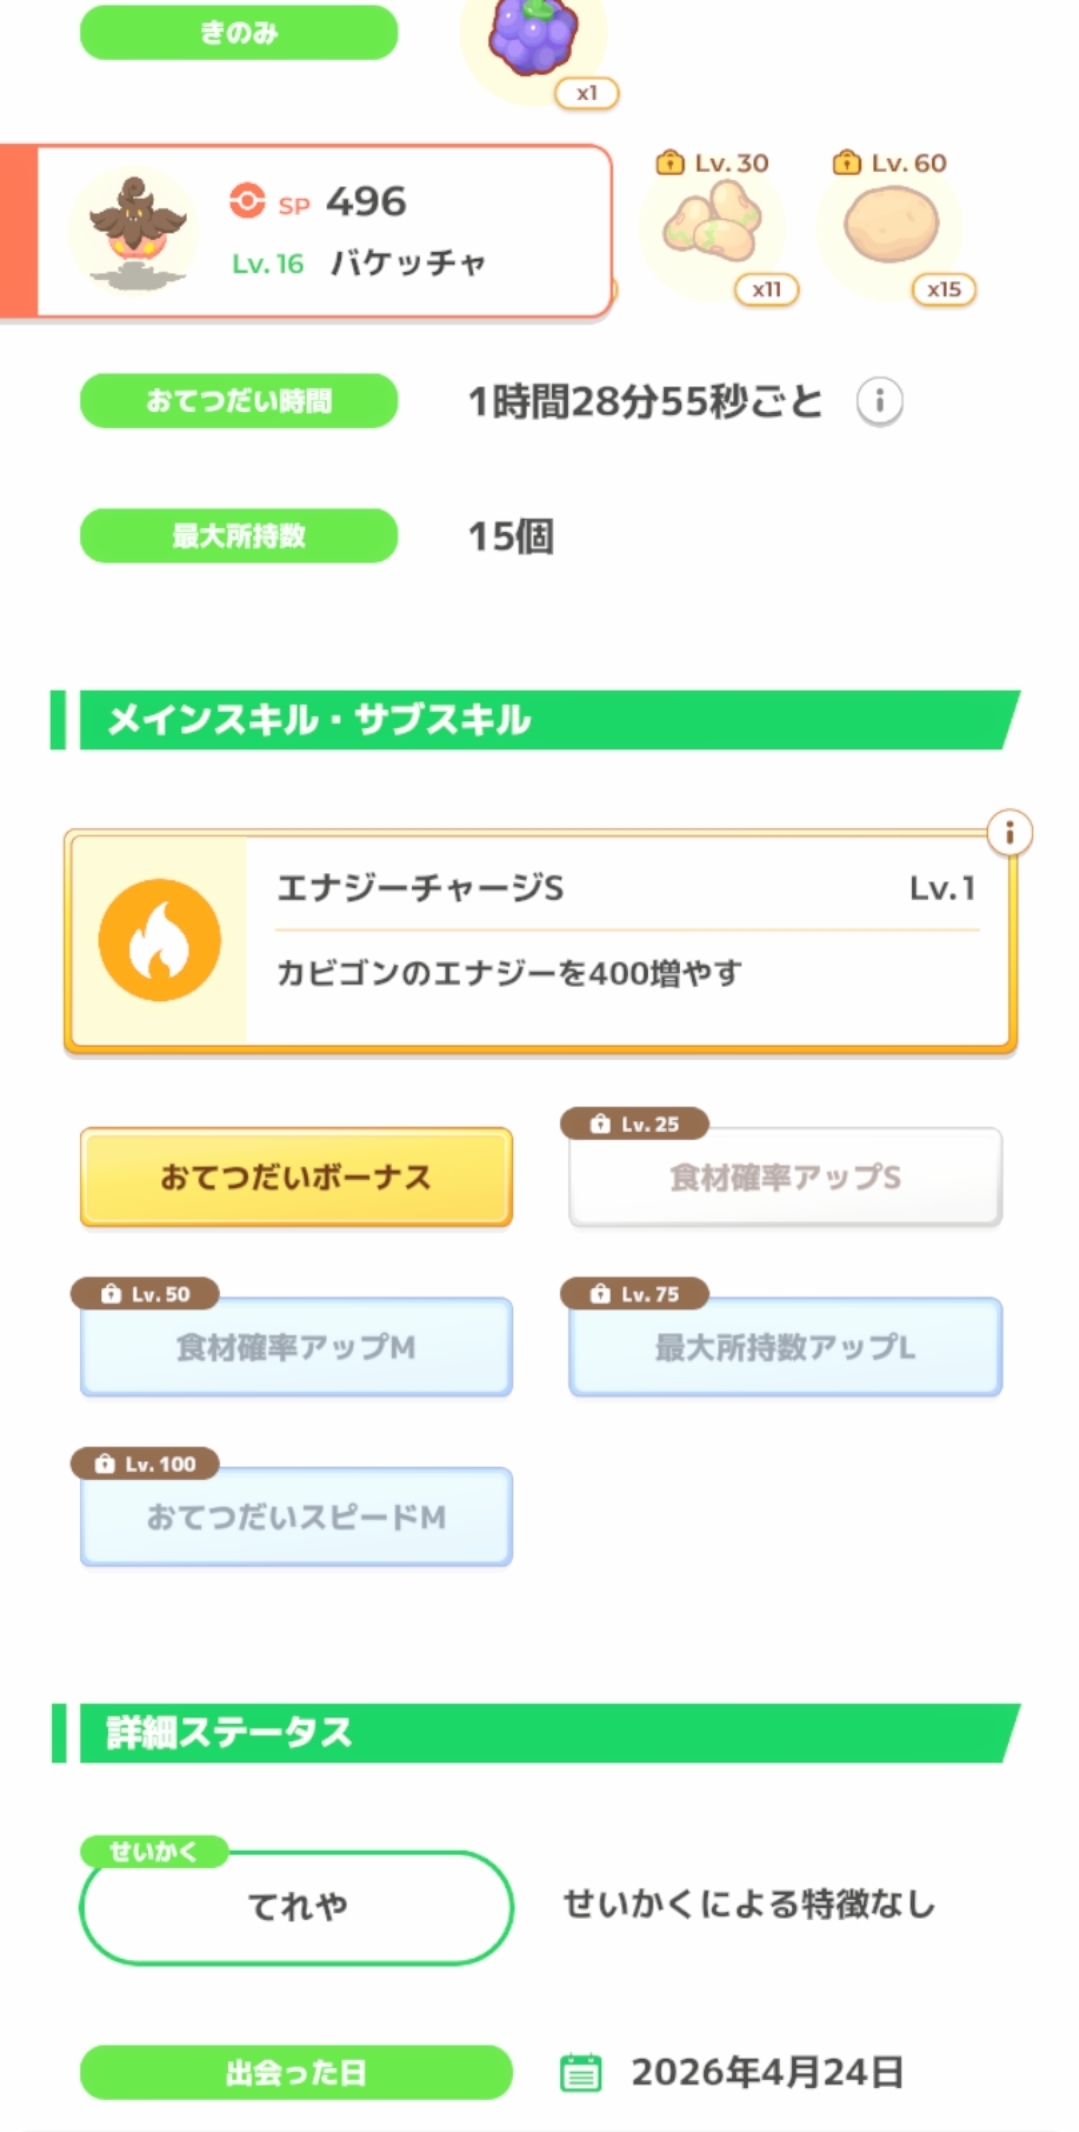This screenshot has width=1079, height=2132.
Task: Tap the Poké Ball SP icon
Action: tap(247, 200)
